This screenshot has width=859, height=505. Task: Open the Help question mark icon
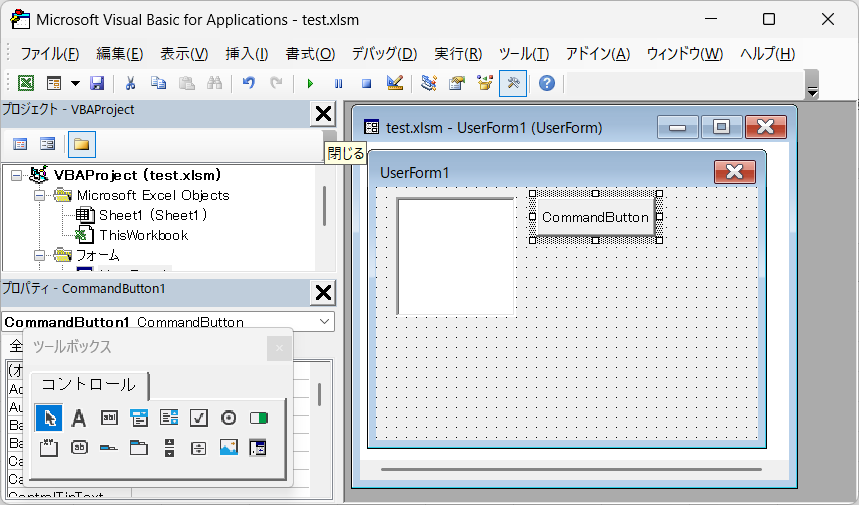pyautogui.click(x=547, y=83)
